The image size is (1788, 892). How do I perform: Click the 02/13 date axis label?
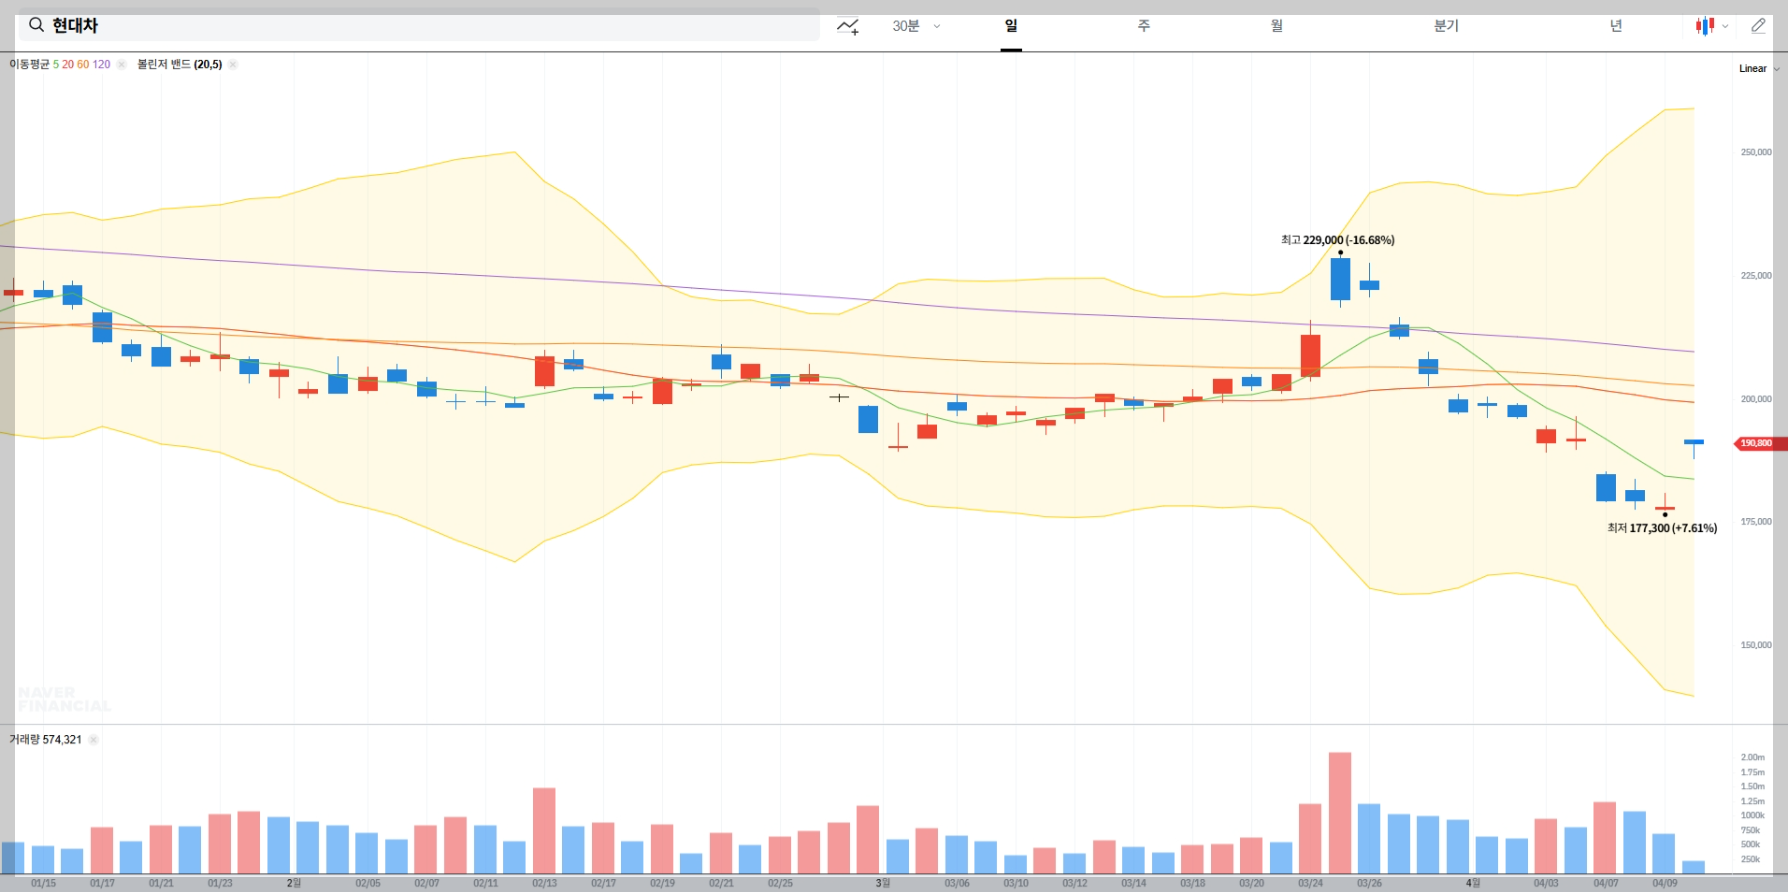coord(544,883)
